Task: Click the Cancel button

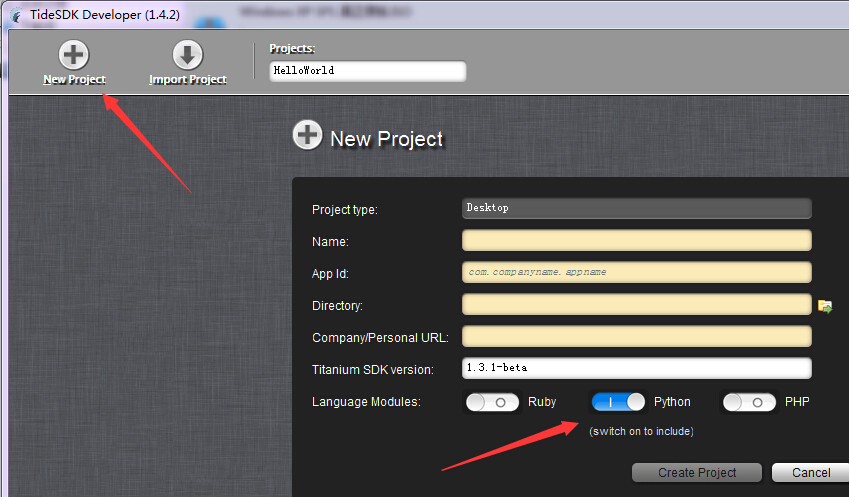Action: tap(811, 473)
